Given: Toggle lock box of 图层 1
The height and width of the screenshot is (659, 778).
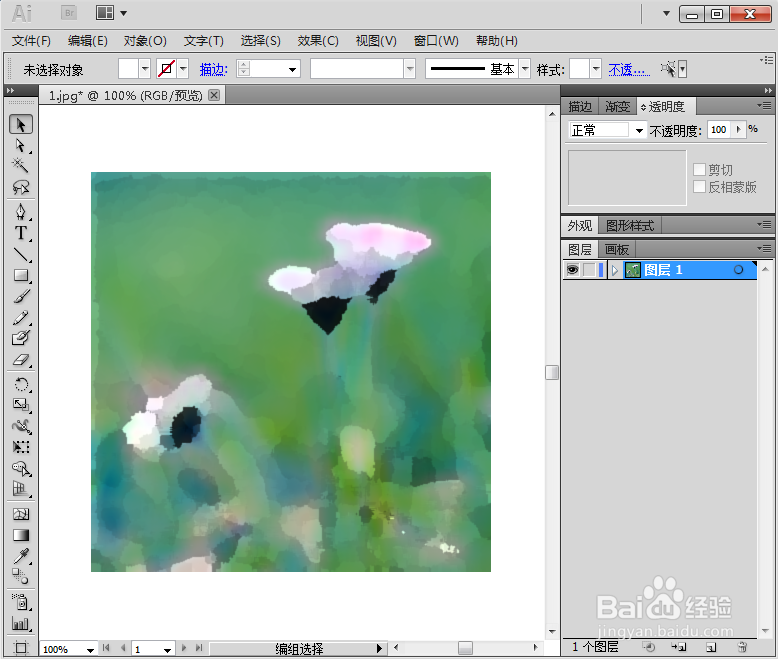Looking at the screenshot, I should tap(588, 270).
